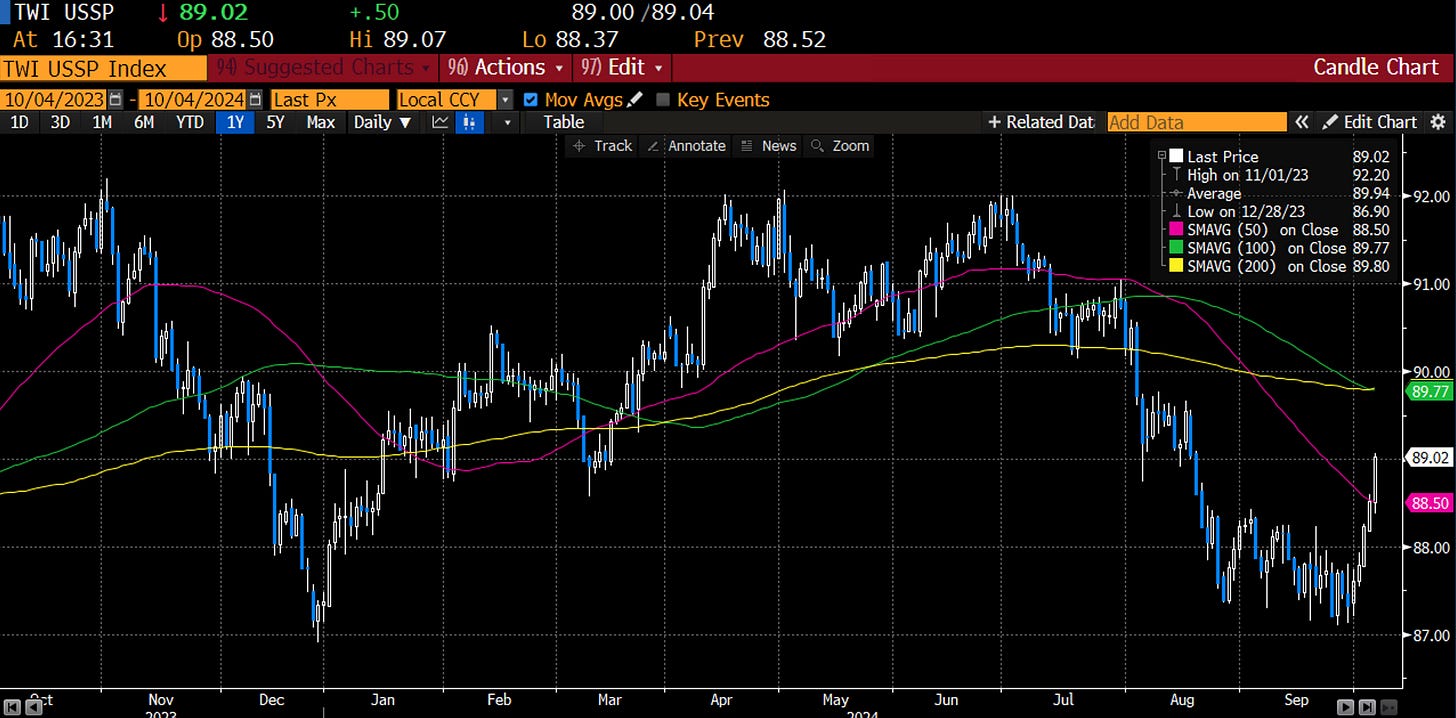1456x718 pixels.
Task: Open the calendar icon beside the start date
Action: pyautogui.click(x=116, y=99)
